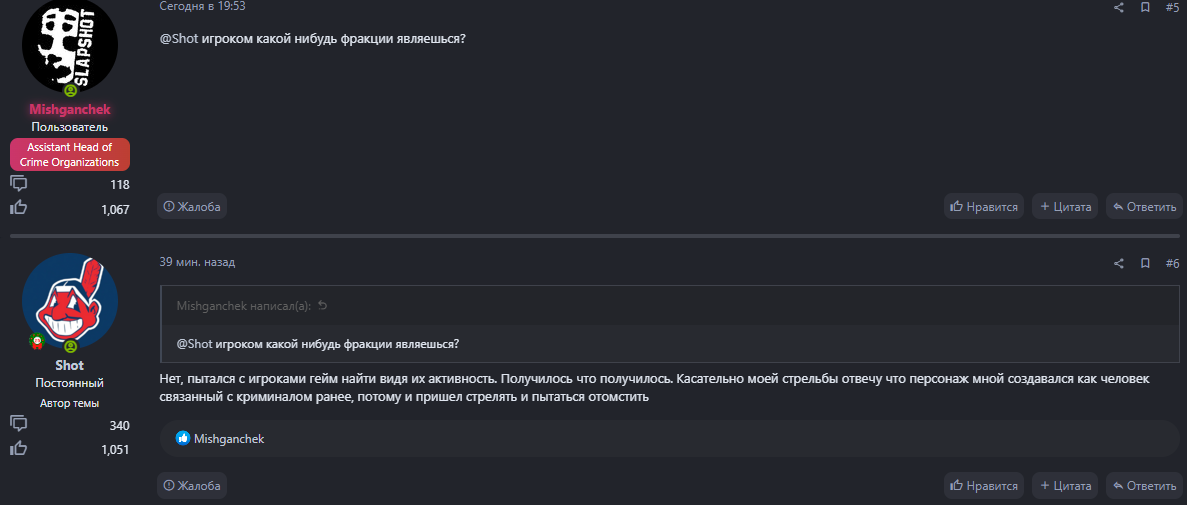Click Mishganchek's Slapshot avatar
The width and height of the screenshot is (1187, 505).
coord(70,46)
